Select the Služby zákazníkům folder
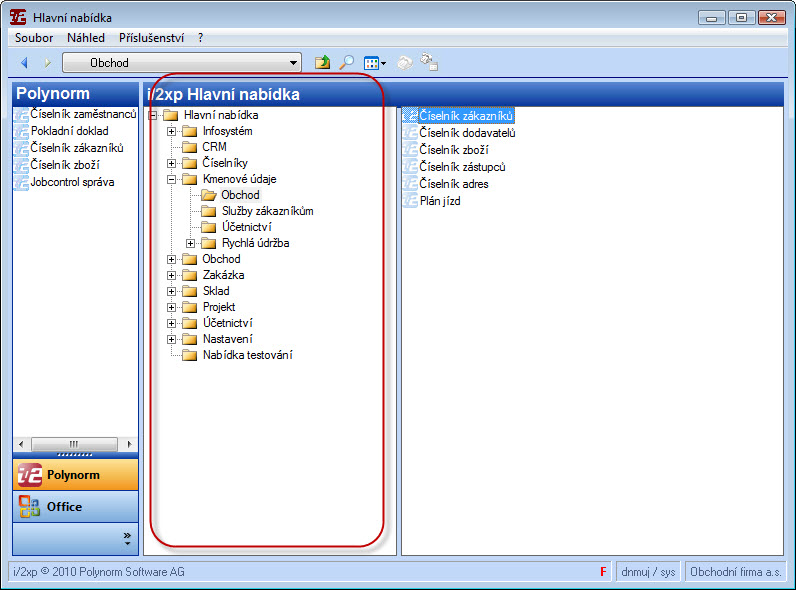The image size is (796, 590). click(x=267, y=211)
